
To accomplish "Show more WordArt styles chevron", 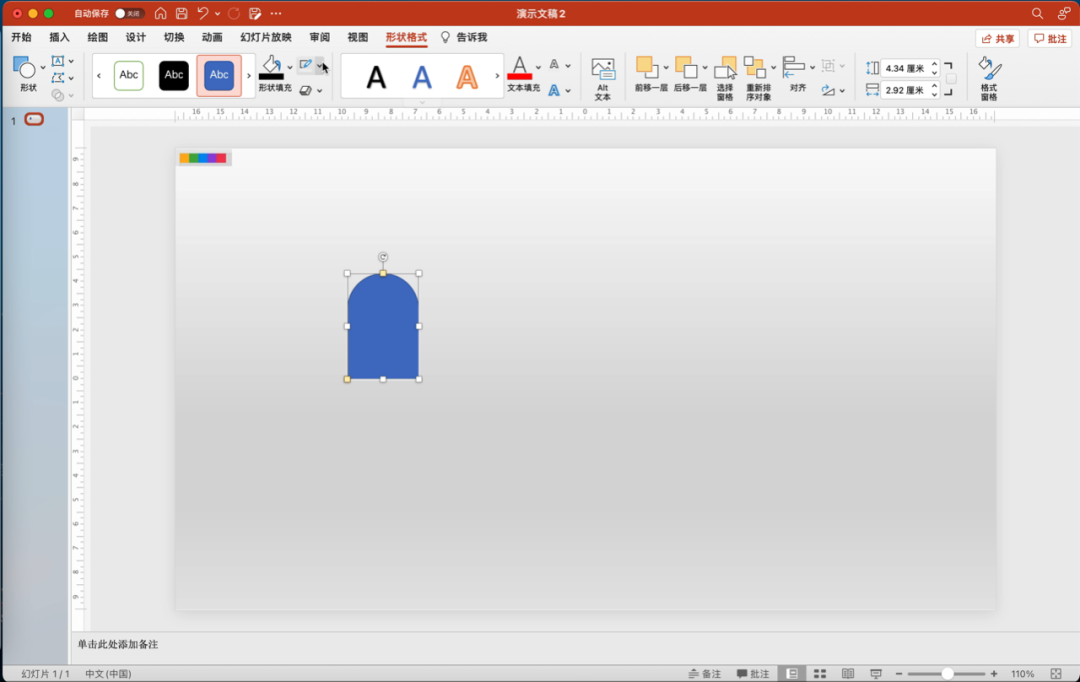I will (497, 75).
